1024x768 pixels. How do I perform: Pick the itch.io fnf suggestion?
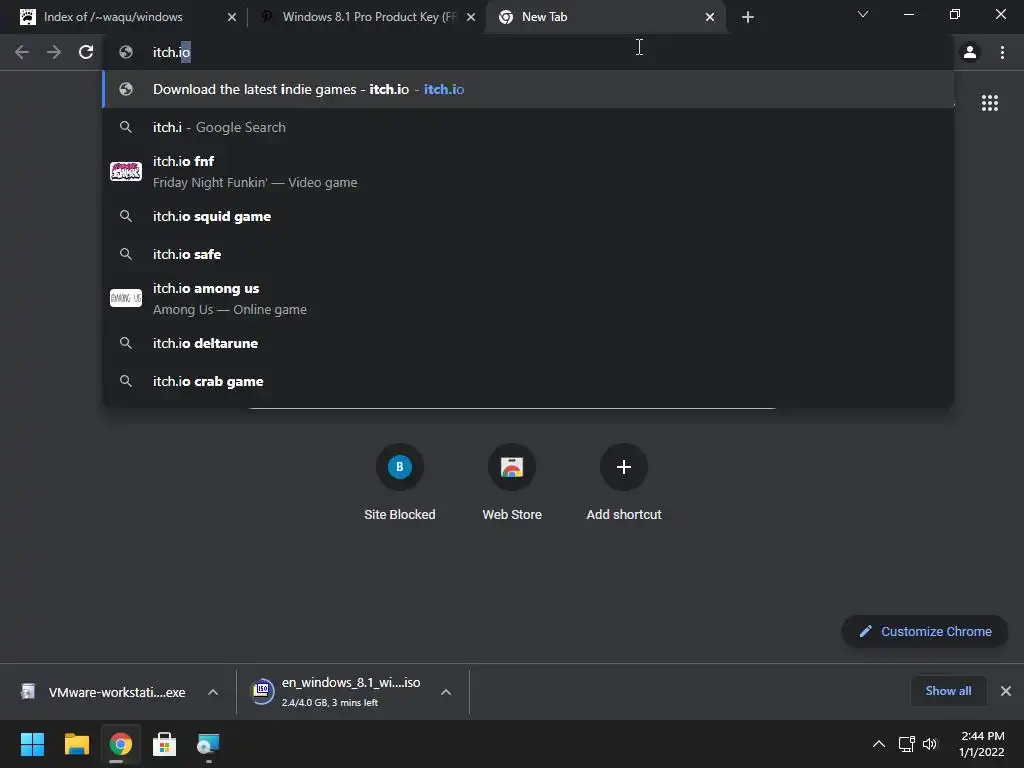528,172
